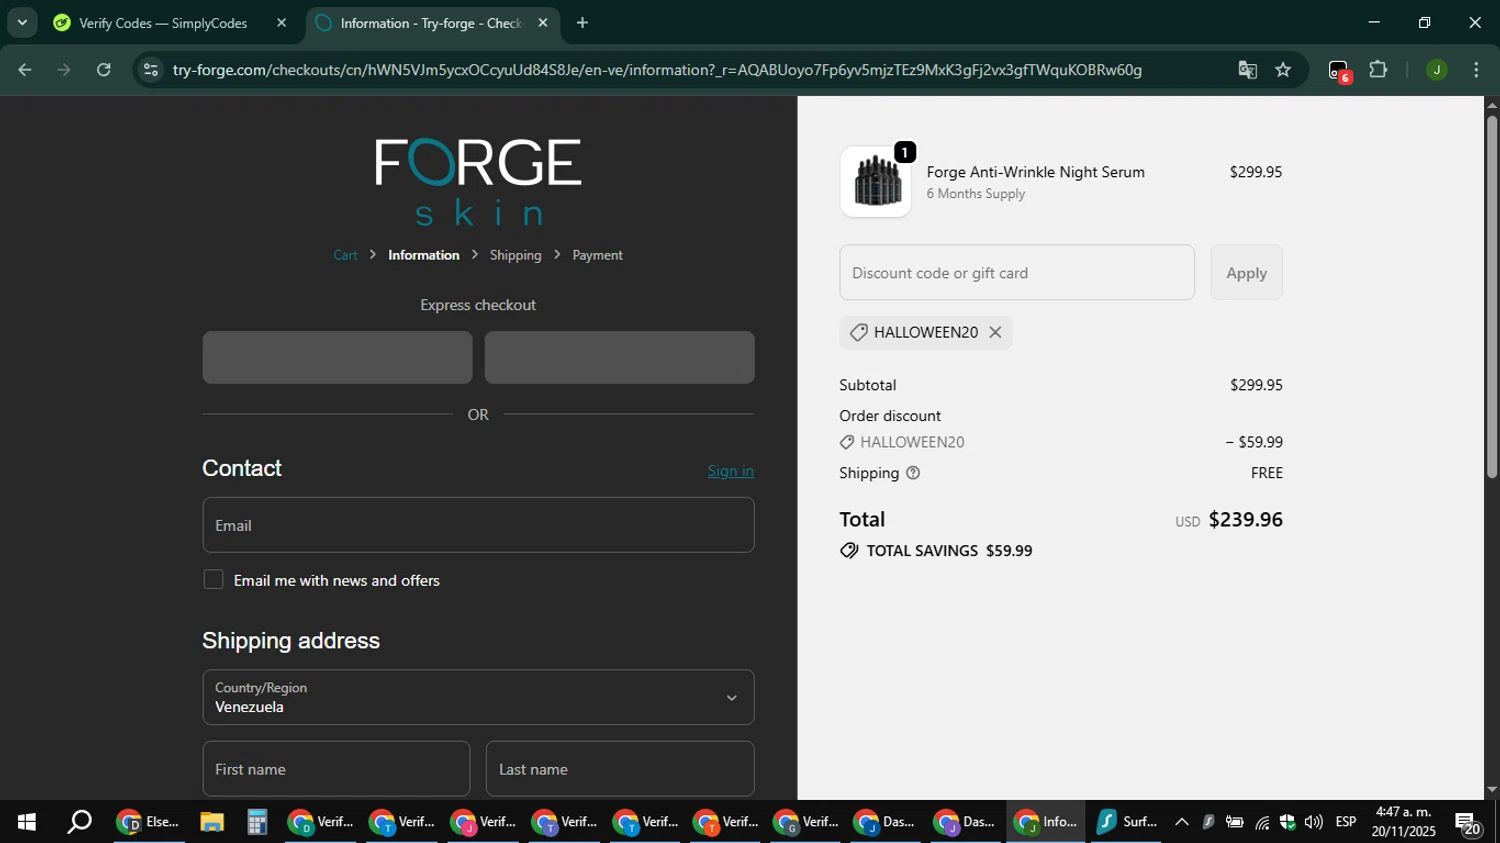Bookmark this page with the star icon

tap(1283, 70)
